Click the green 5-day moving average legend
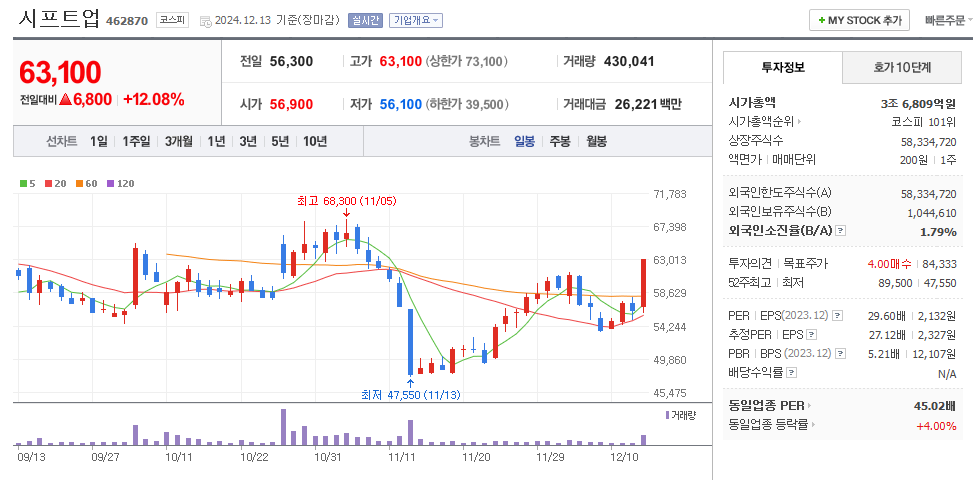This screenshot has height=480, width=980. [28, 184]
